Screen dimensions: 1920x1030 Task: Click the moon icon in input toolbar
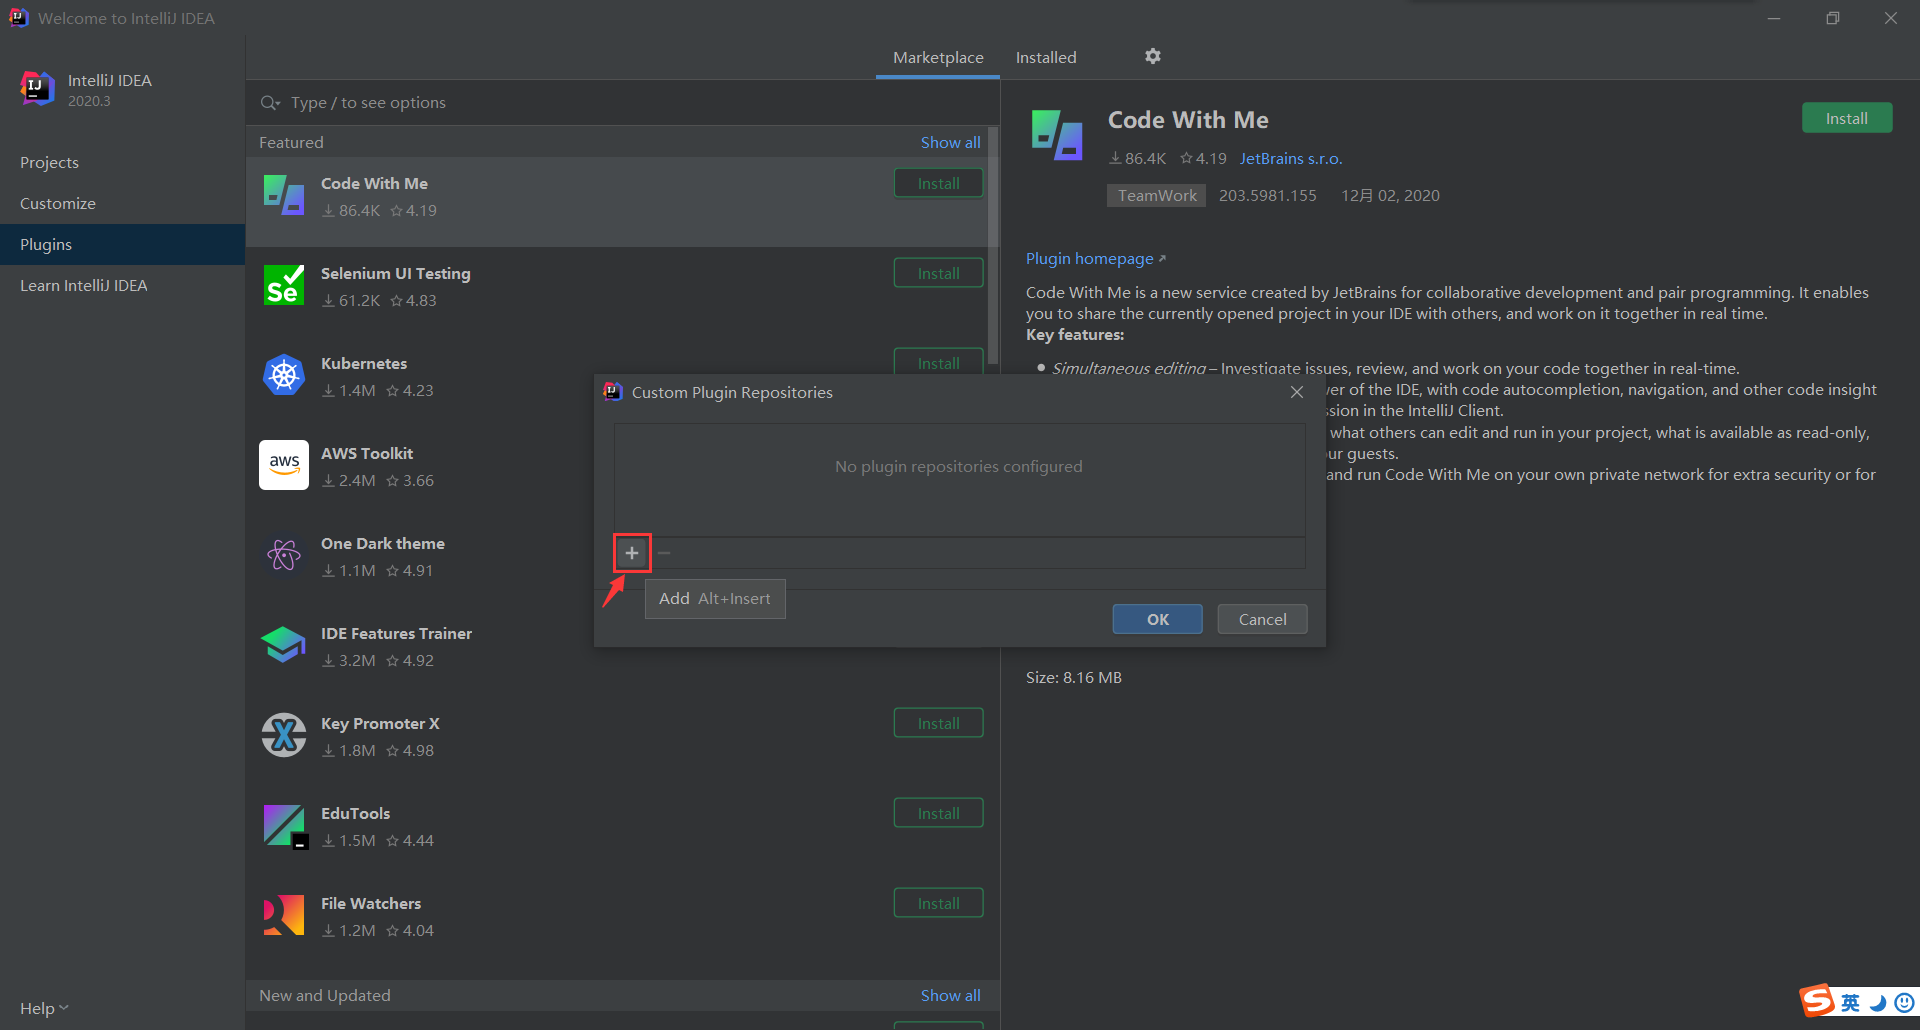[1878, 1003]
